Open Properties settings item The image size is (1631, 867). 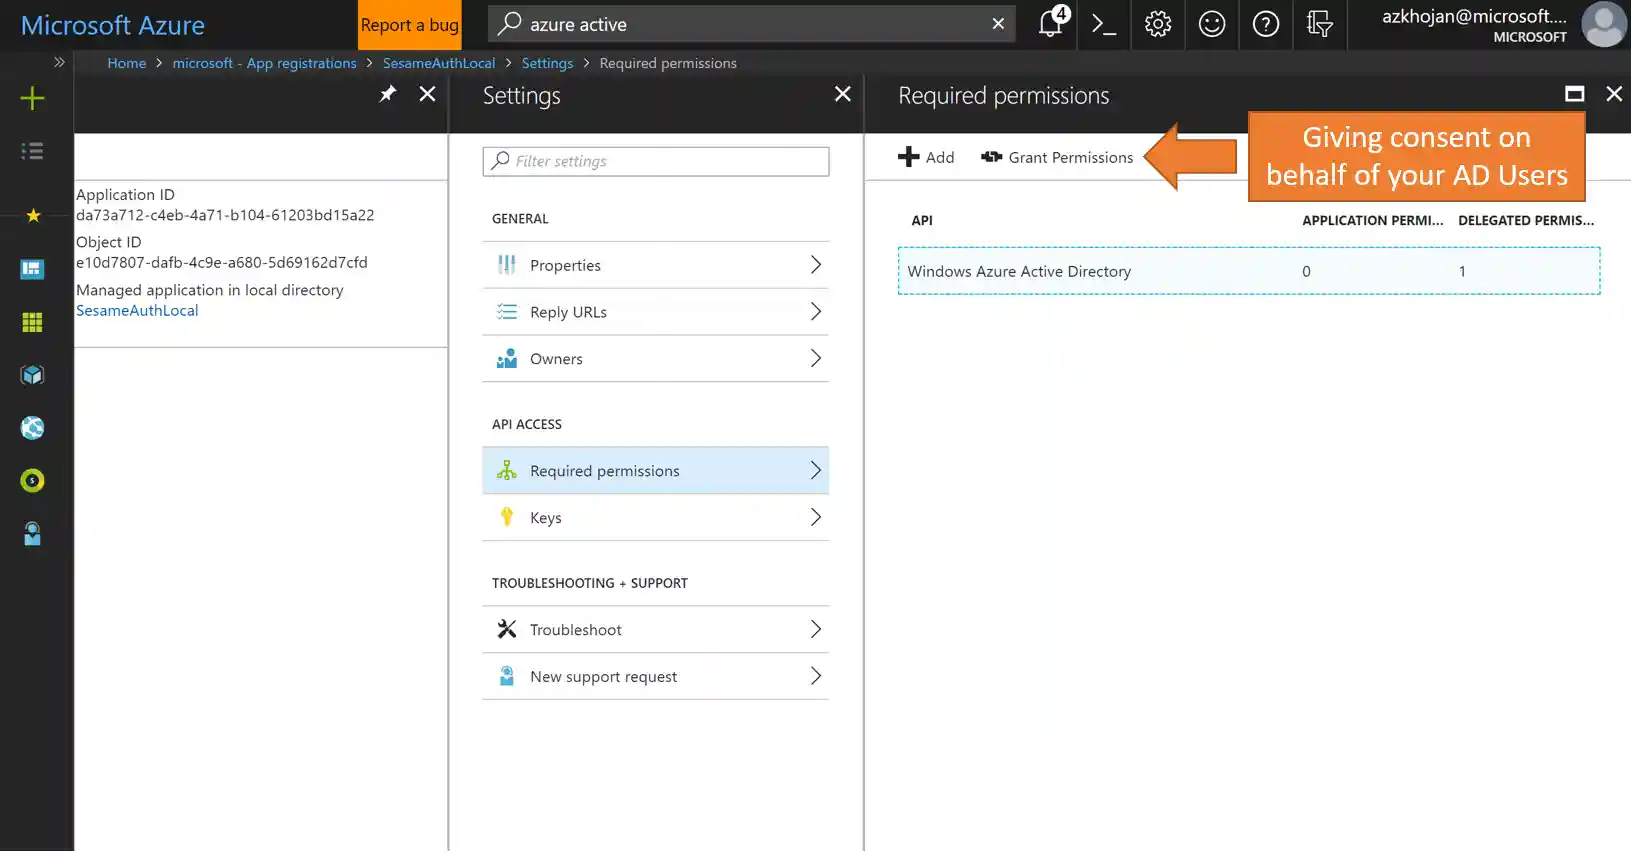pos(655,265)
